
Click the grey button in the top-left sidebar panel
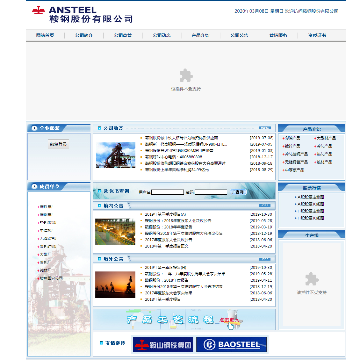59,144
